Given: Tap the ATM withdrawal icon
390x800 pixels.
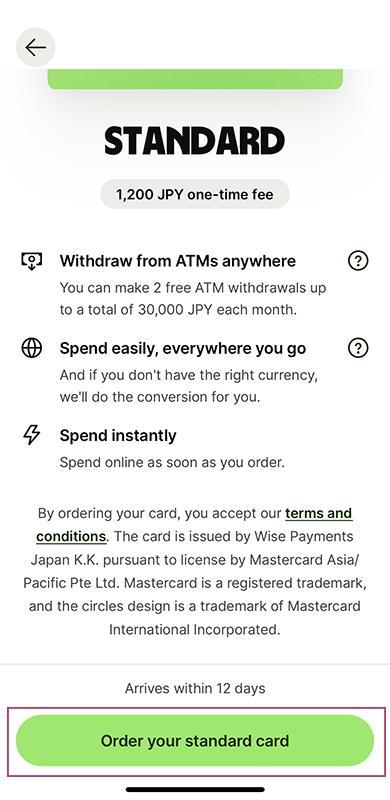Looking at the screenshot, I should pyautogui.click(x=31, y=261).
